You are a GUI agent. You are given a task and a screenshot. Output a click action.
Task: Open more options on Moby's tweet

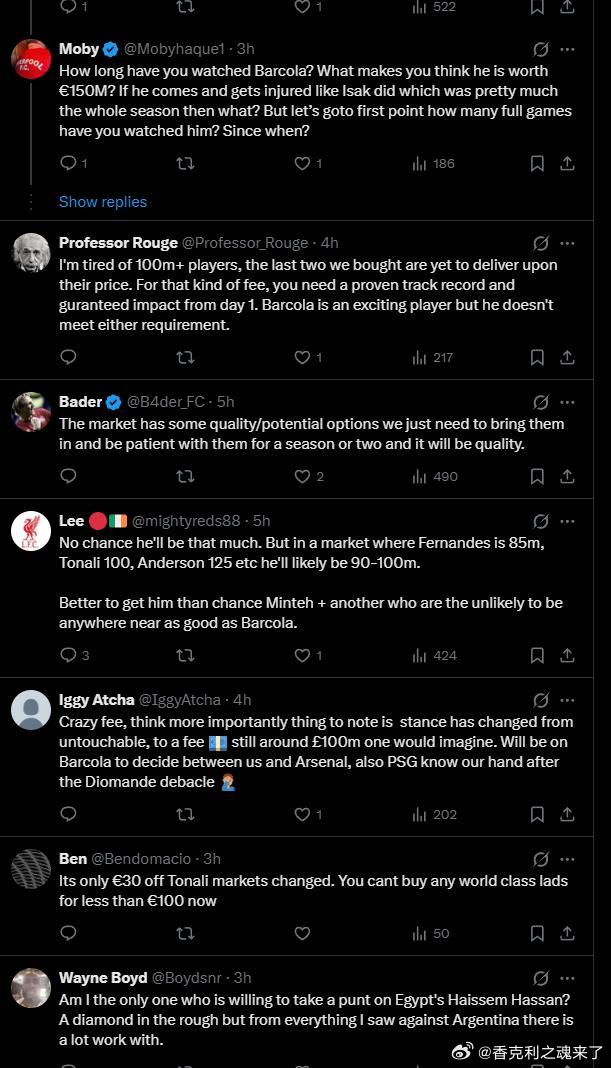[567, 49]
